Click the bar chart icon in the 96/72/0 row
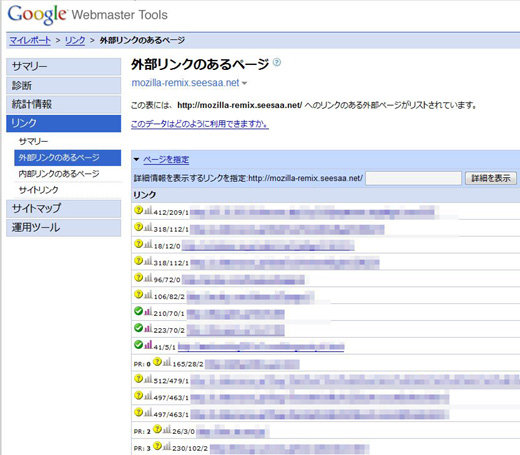The width and height of the screenshot is (520, 455). (148, 277)
